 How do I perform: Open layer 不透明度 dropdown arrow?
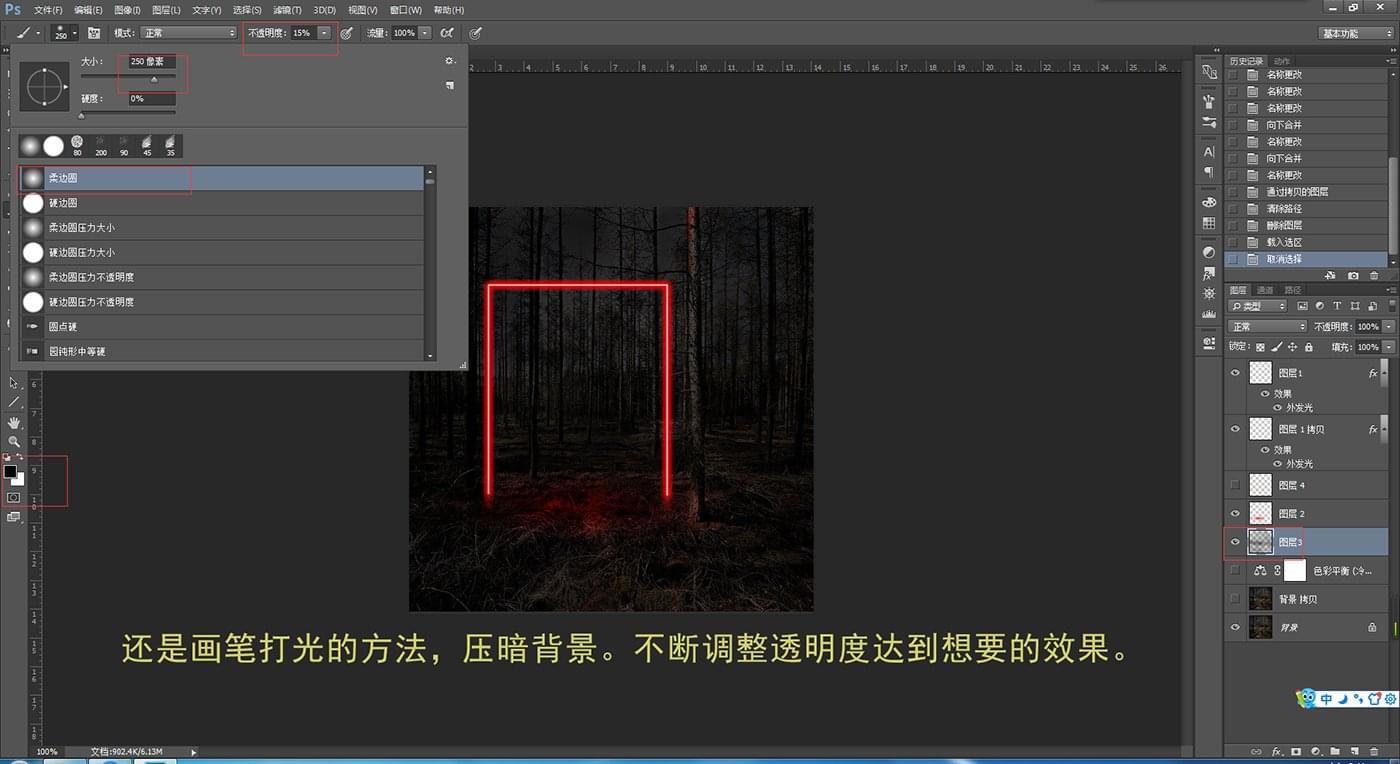click(x=1388, y=327)
